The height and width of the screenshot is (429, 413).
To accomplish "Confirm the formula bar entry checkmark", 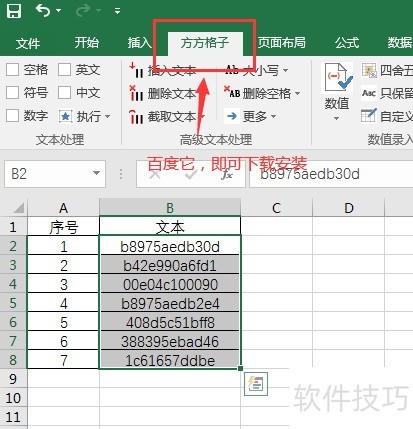I will 191,174.
